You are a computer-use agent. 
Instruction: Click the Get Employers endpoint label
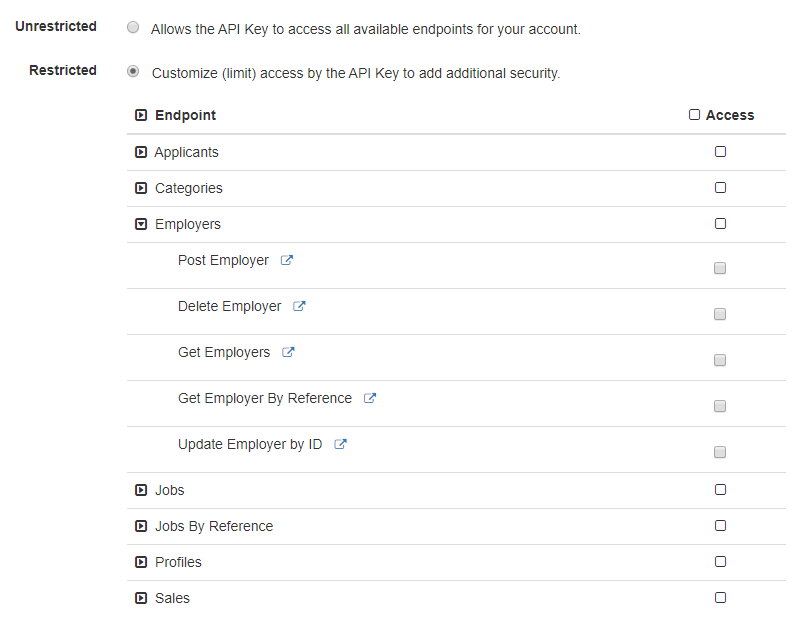(224, 352)
